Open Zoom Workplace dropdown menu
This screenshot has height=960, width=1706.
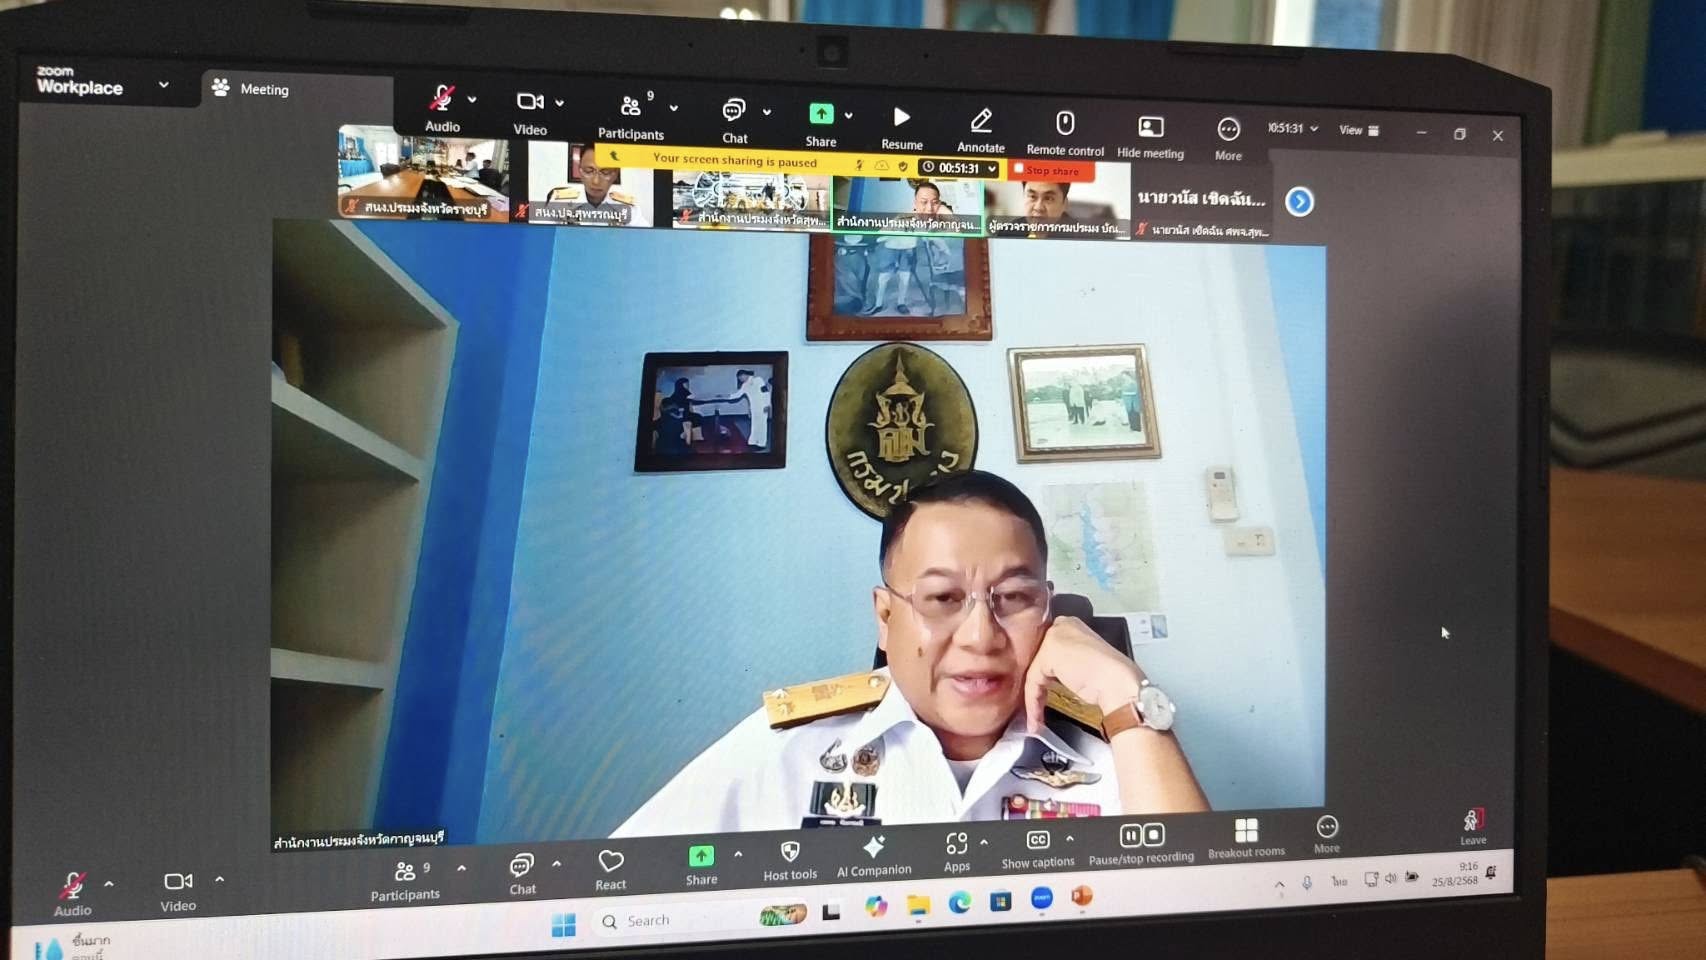(x=163, y=85)
